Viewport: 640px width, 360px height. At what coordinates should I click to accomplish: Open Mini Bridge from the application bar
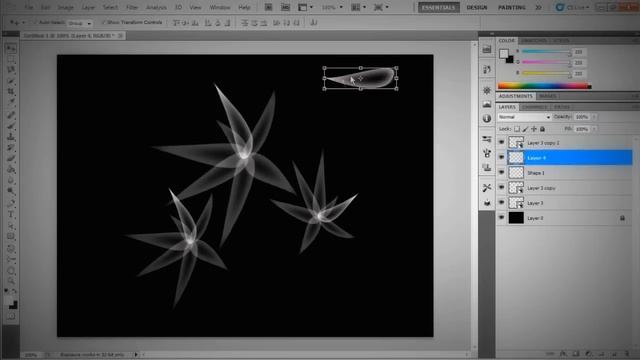tap(285, 7)
